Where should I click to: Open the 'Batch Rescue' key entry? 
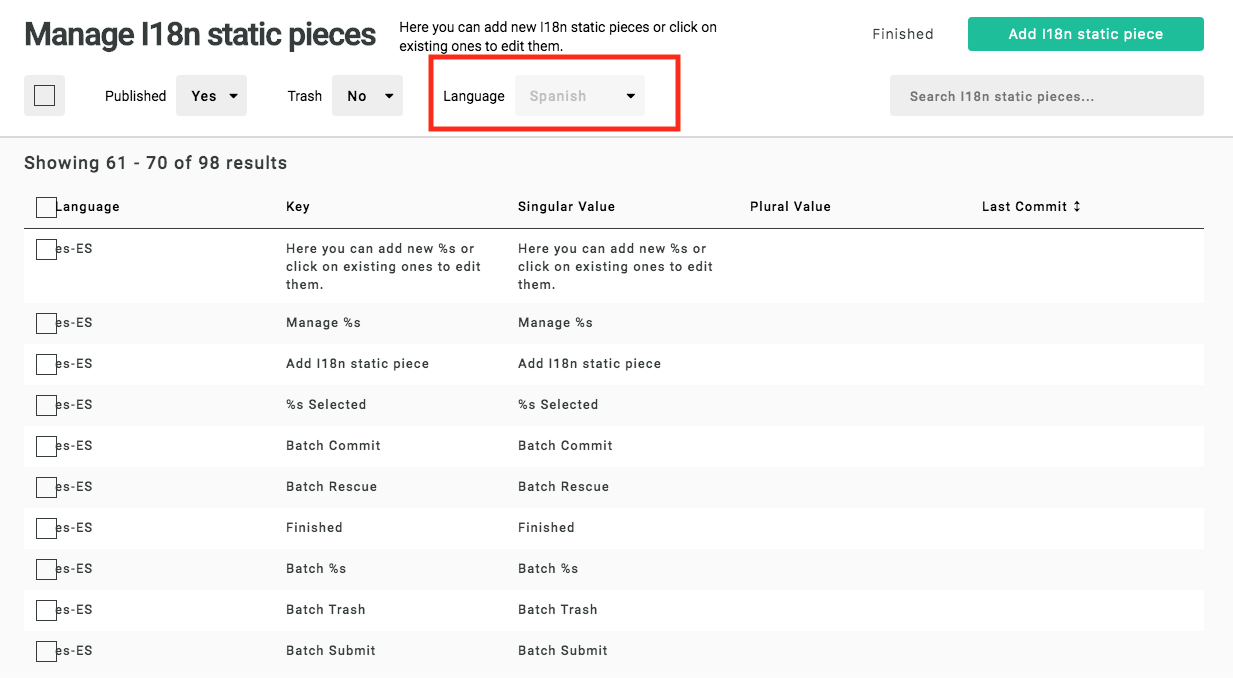click(x=331, y=487)
